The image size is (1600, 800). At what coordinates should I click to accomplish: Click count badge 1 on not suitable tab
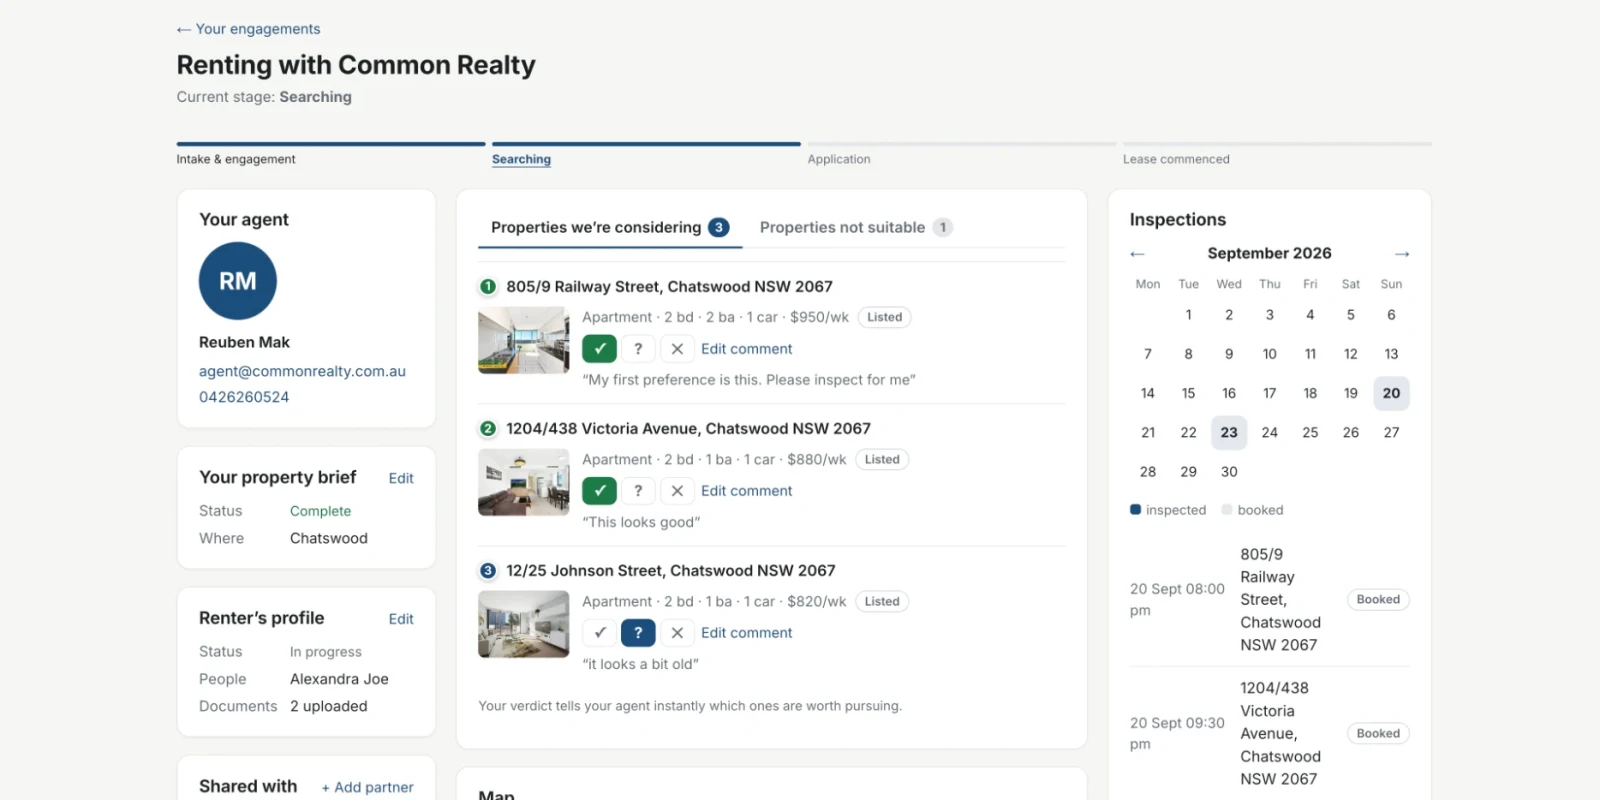(942, 228)
